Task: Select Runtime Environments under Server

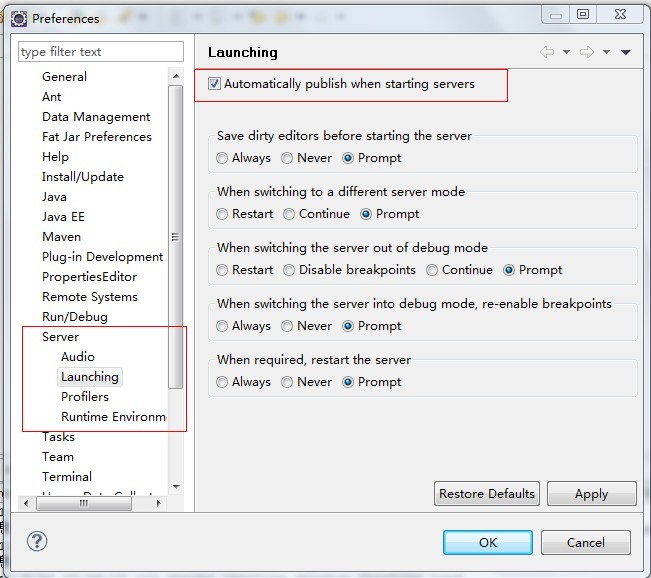Action: point(113,416)
